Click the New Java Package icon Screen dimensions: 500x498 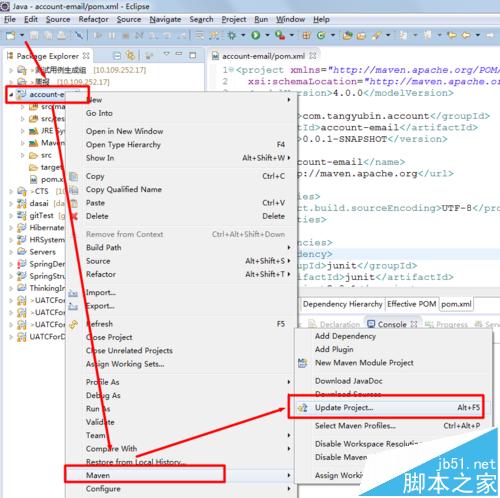306,35
